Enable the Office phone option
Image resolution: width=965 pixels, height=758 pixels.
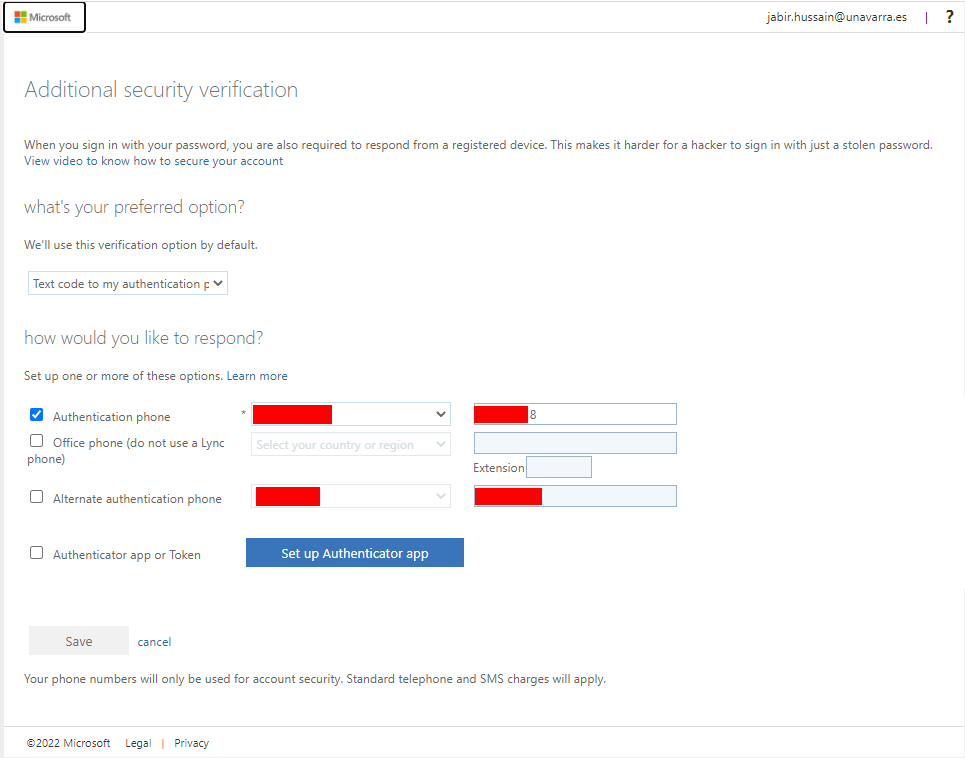[x=36, y=440]
